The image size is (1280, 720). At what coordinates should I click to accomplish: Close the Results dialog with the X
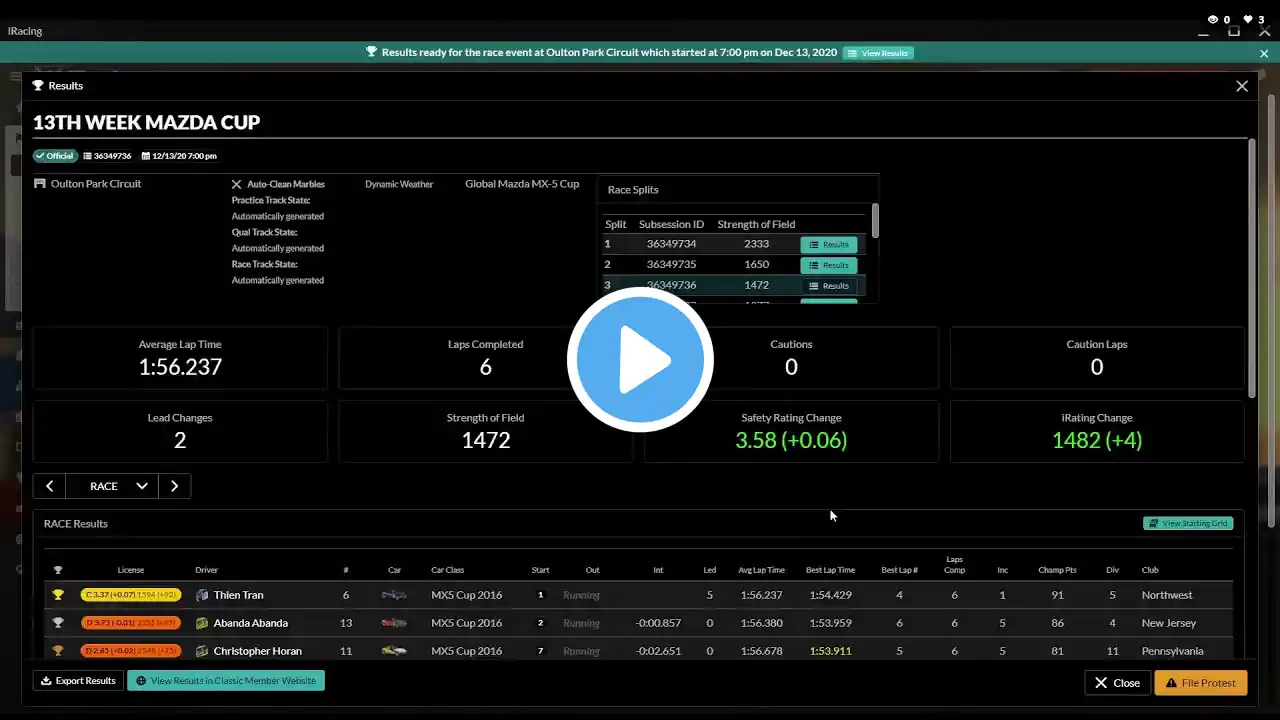[x=1242, y=86]
